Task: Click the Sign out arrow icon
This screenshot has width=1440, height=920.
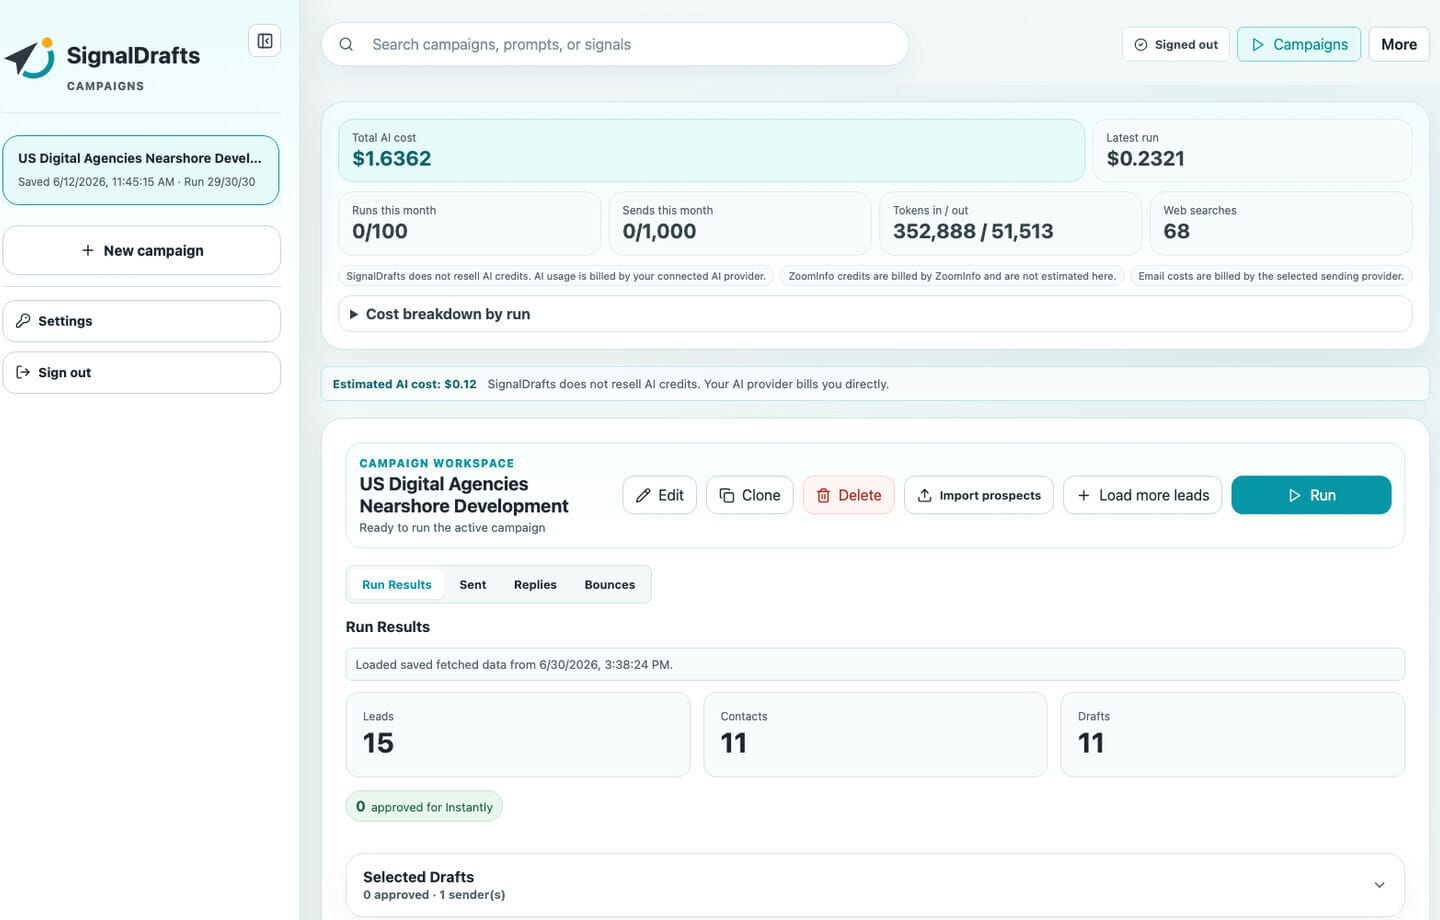Action: click(23, 372)
